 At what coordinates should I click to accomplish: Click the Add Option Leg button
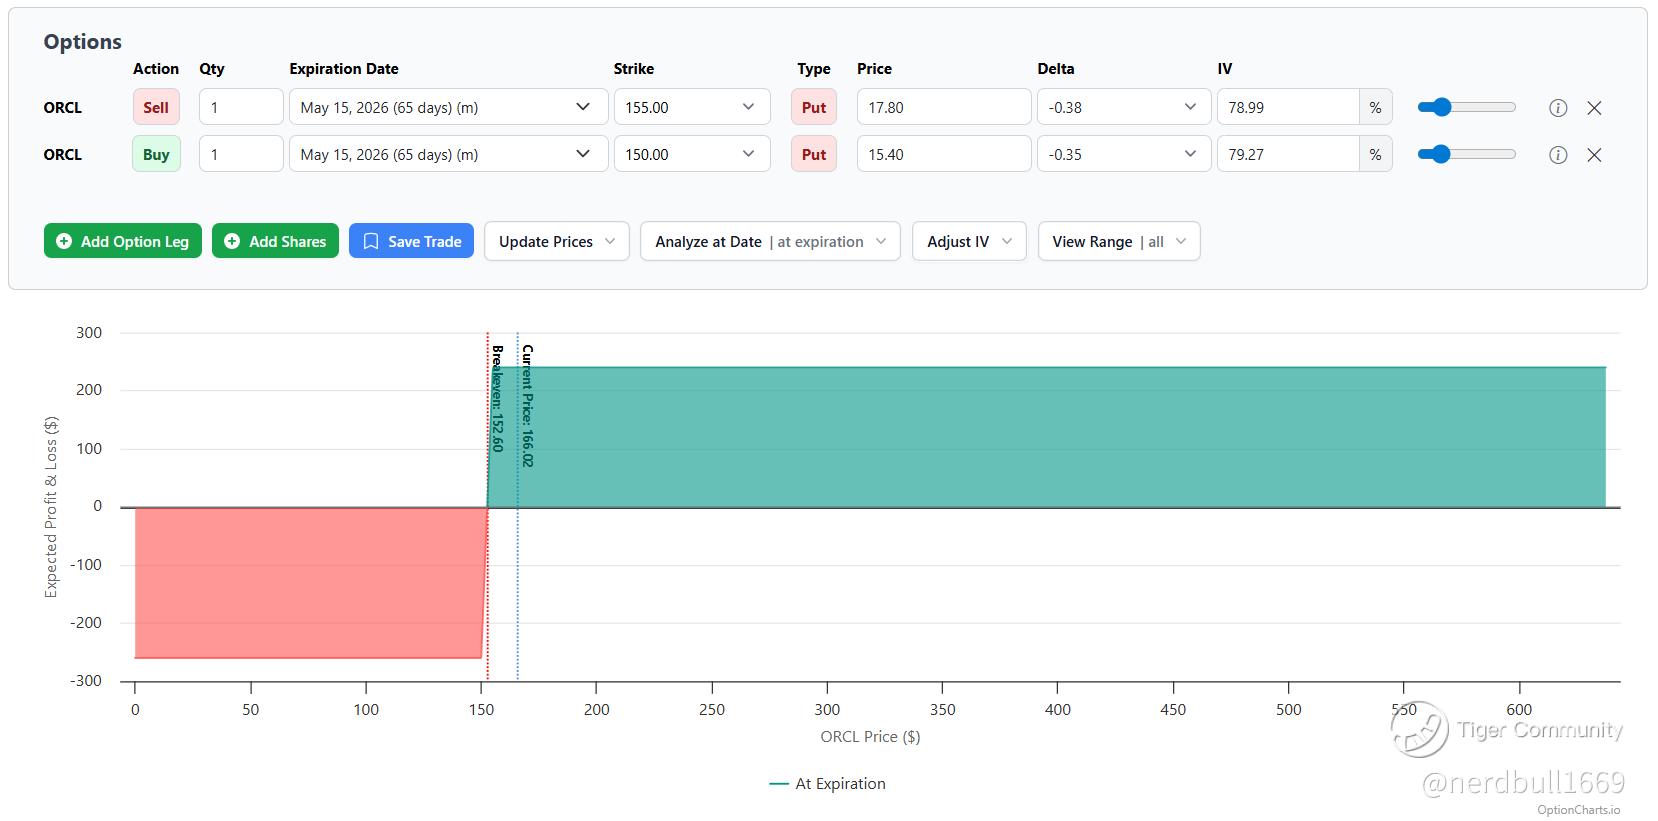pos(123,241)
